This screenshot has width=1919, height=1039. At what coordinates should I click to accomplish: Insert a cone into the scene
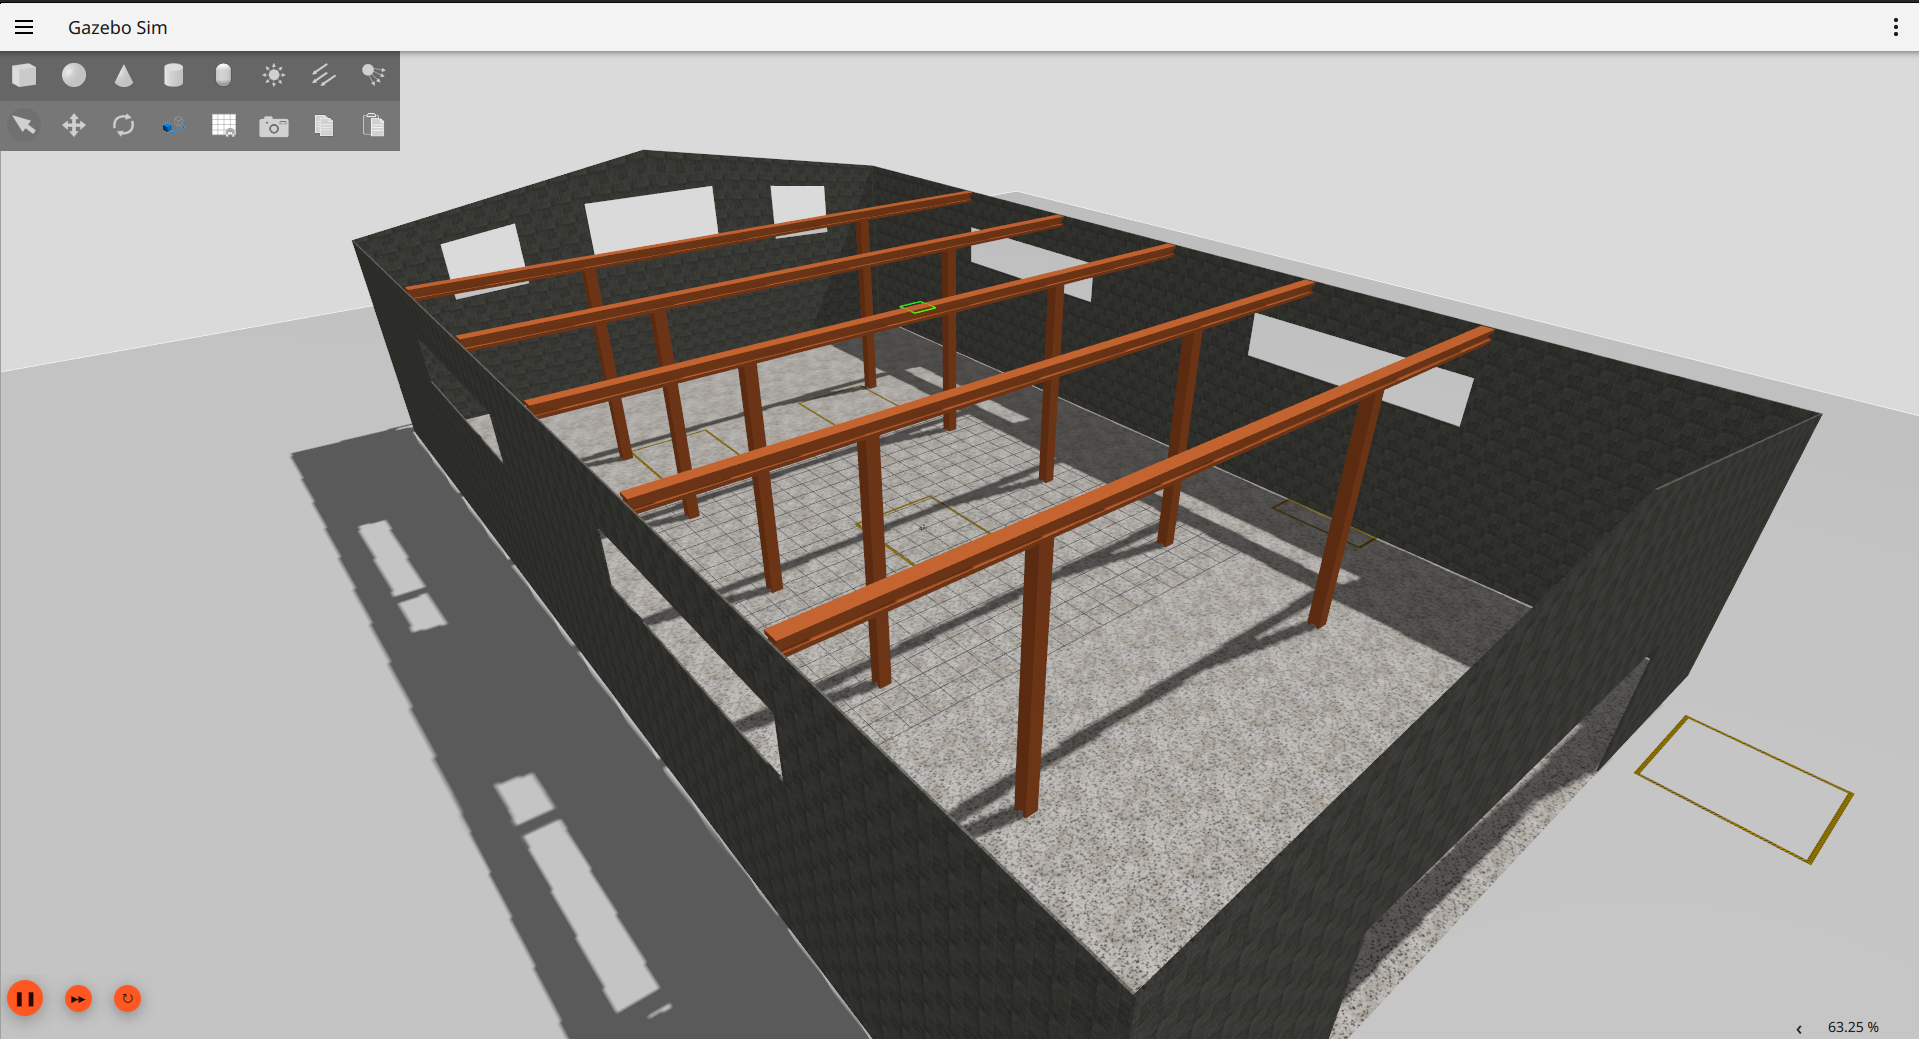coord(124,75)
